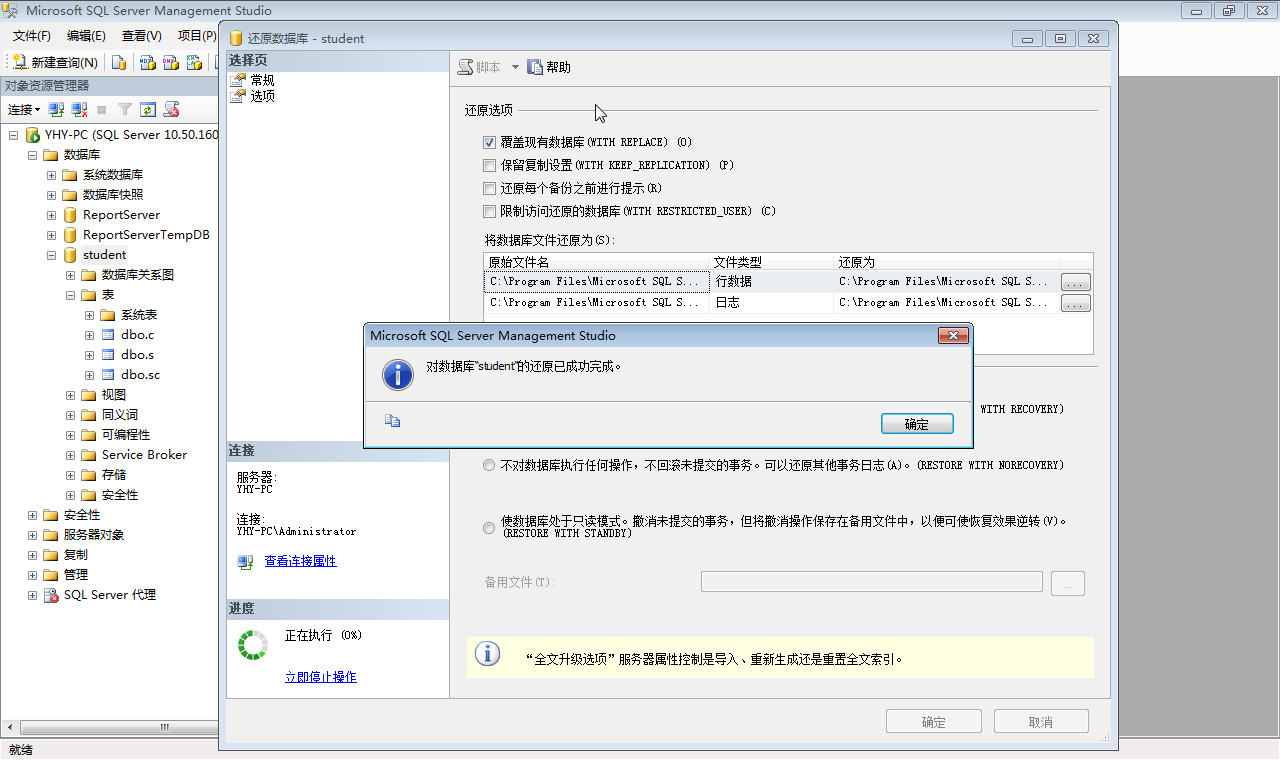1280x760 pixels.
Task: Click the New Query toolbar icon
Action: (x=20, y=62)
